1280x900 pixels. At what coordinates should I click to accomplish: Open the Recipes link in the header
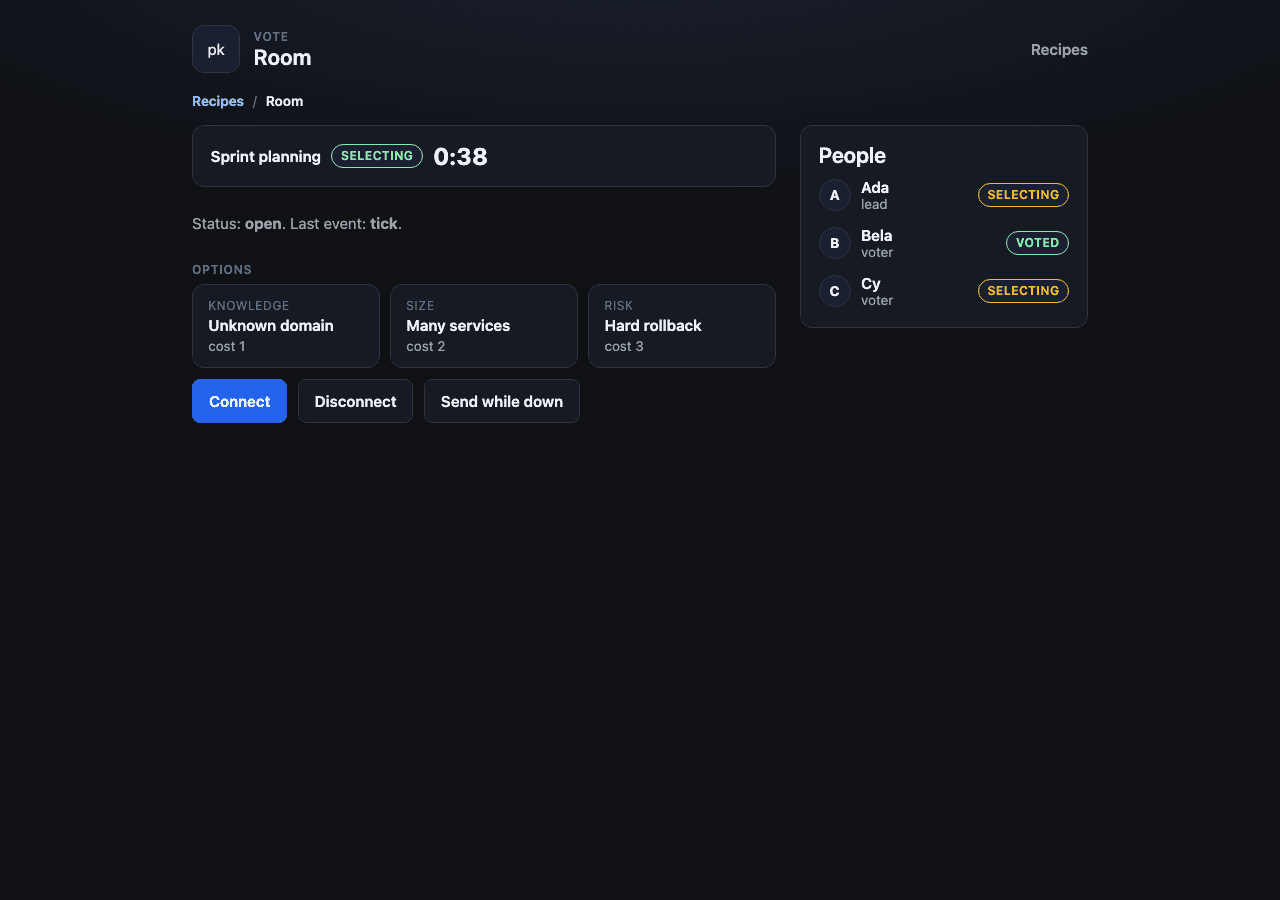click(1059, 49)
